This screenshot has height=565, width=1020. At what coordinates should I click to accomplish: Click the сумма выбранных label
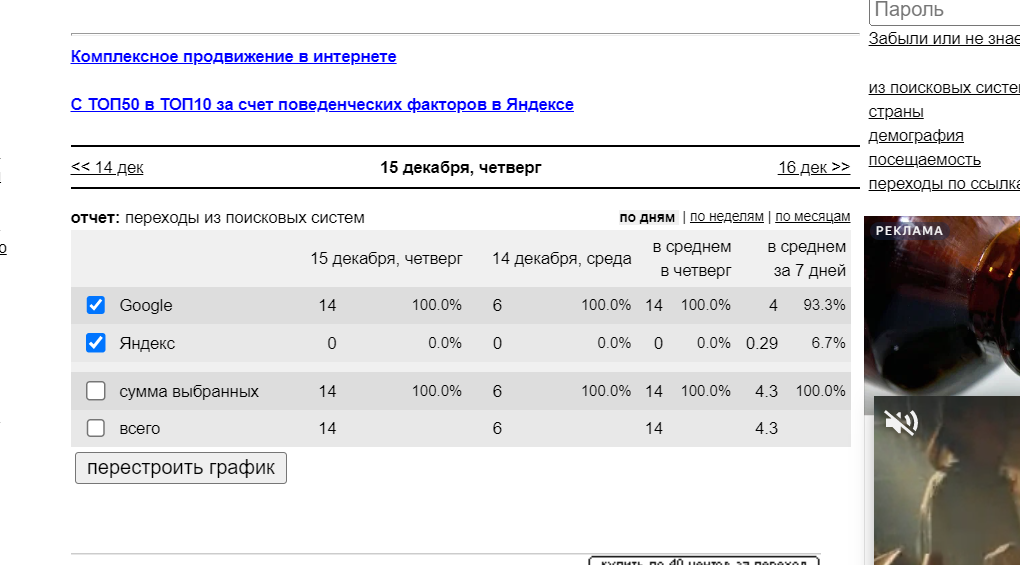point(189,391)
